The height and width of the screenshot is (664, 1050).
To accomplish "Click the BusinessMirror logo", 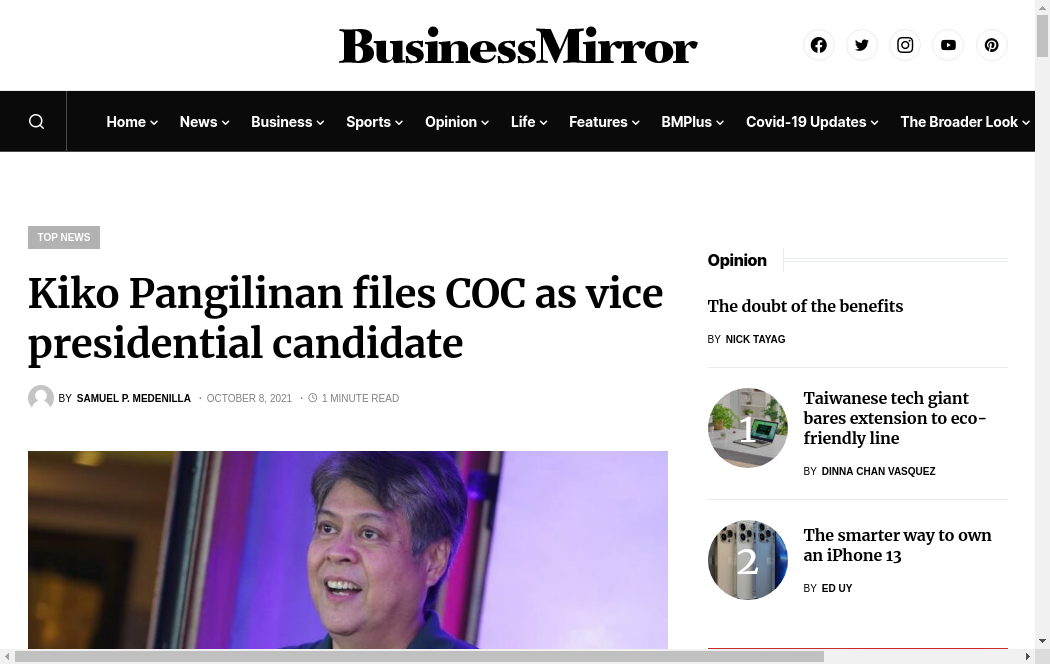I will pos(518,46).
